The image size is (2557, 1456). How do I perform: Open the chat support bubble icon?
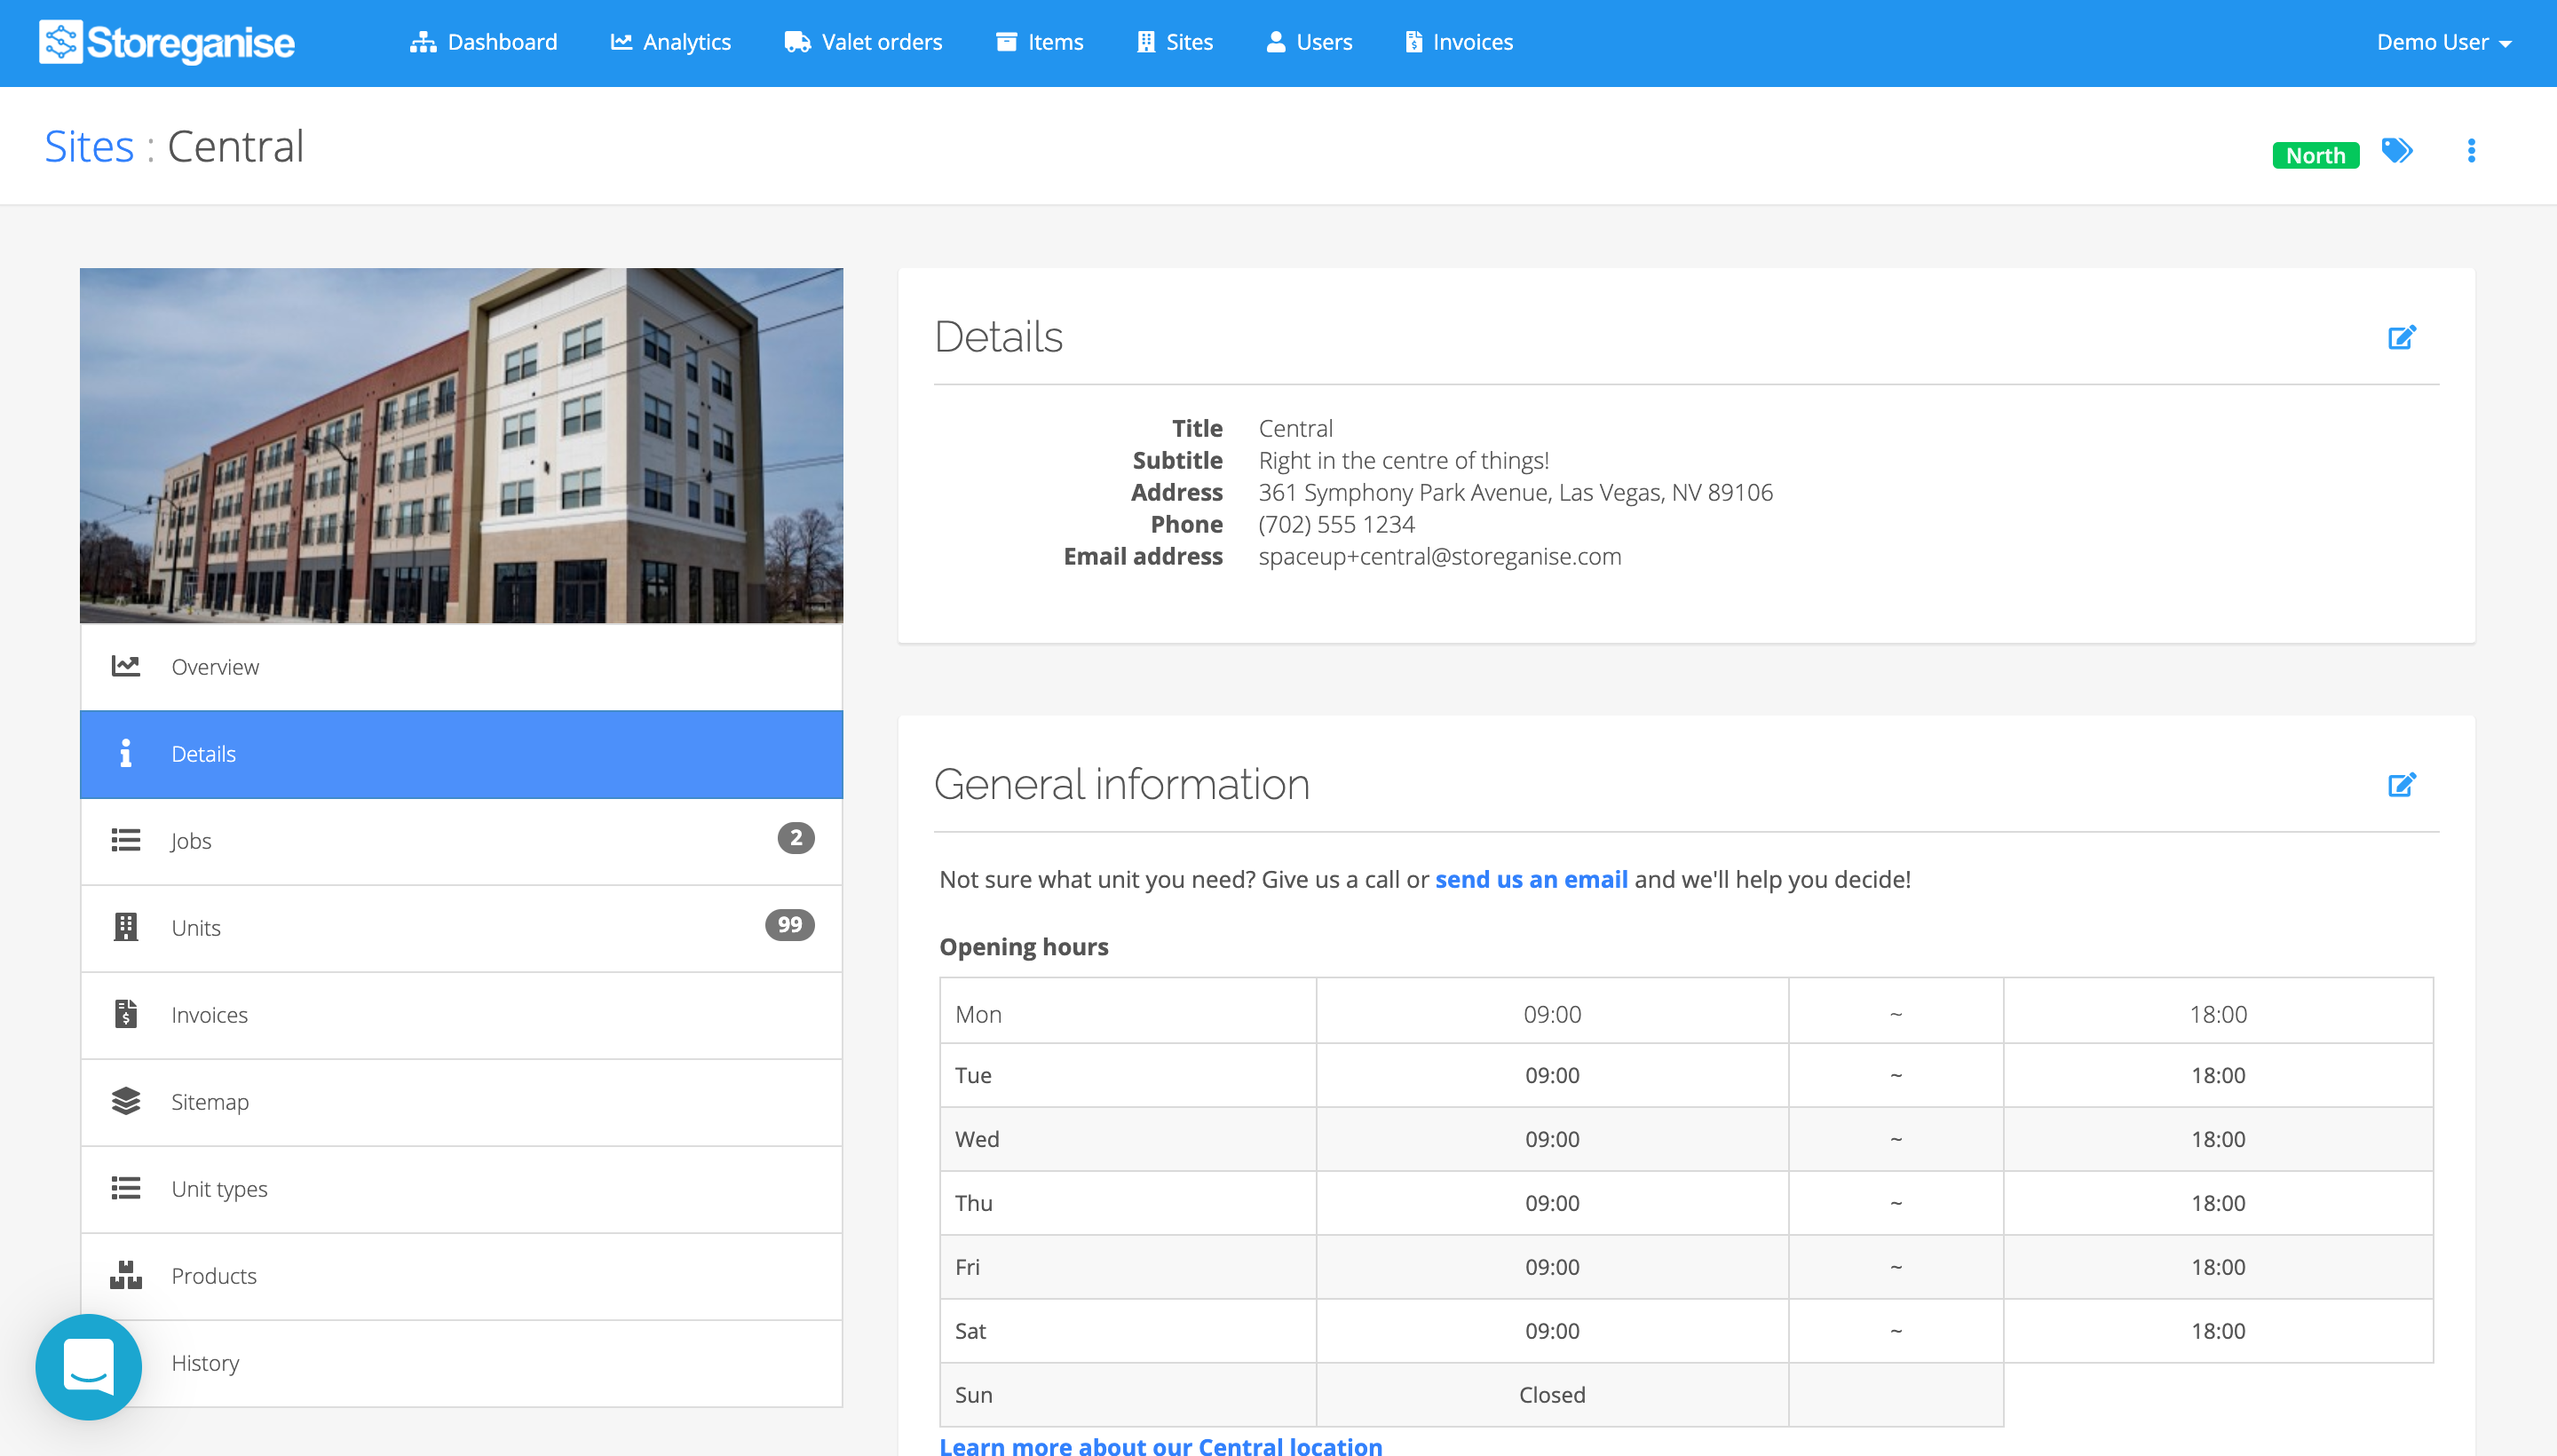(88, 1366)
